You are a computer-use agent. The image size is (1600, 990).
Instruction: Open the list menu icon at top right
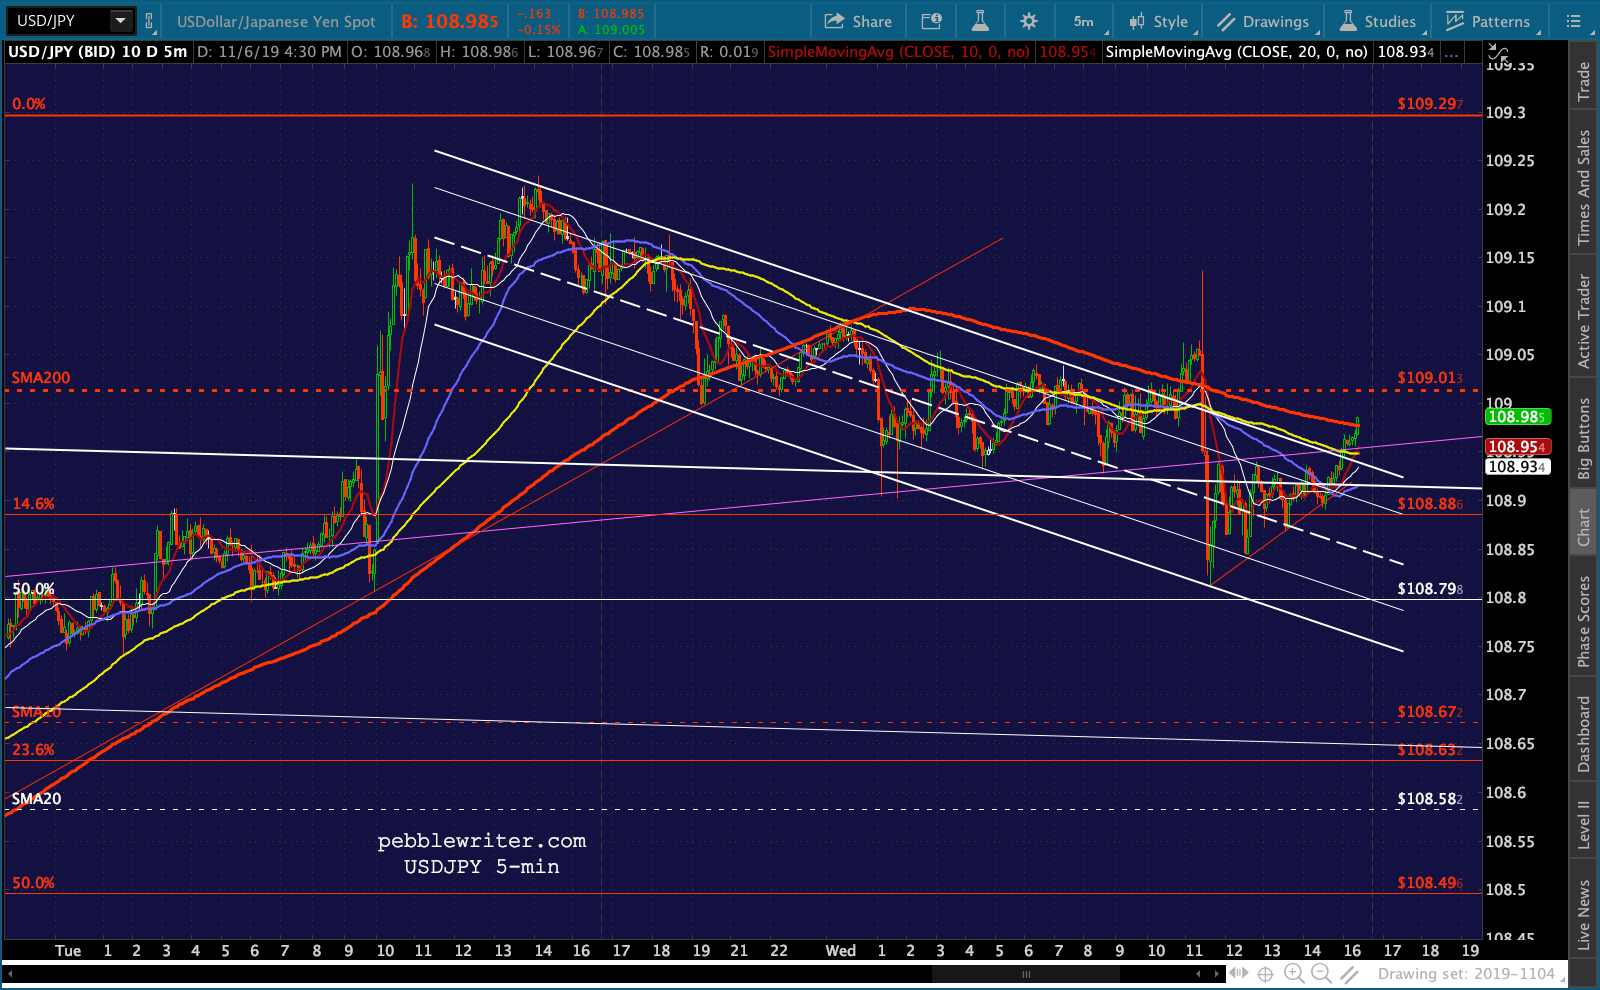1573,21
